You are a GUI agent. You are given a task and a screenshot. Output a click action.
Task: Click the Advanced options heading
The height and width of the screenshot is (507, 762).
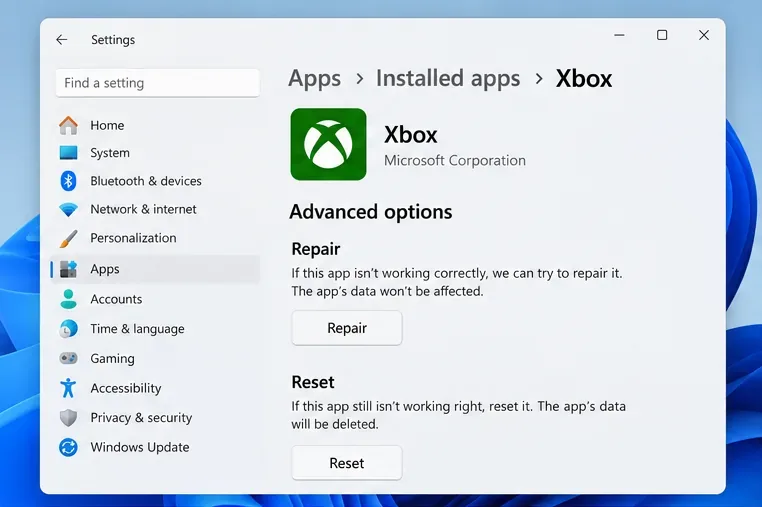[x=371, y=212]
